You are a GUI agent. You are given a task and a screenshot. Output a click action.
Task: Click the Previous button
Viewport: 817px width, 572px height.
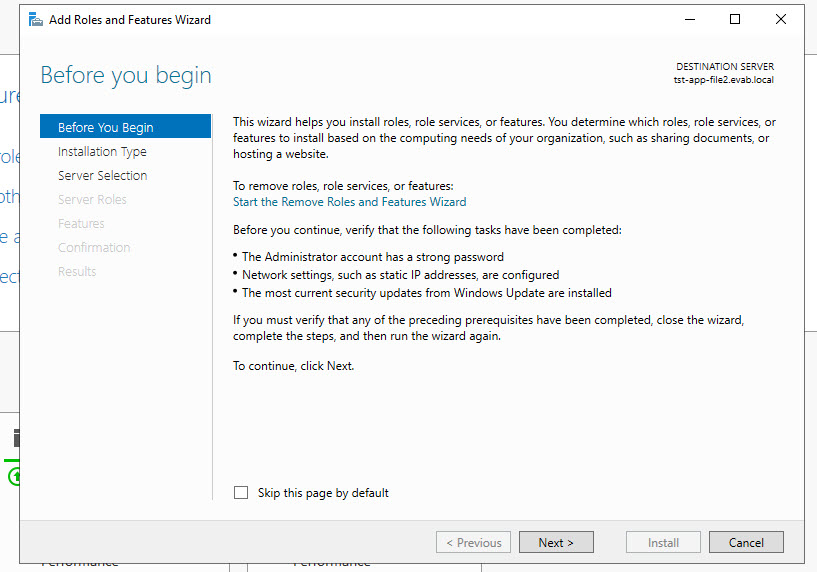coord(473,542)
